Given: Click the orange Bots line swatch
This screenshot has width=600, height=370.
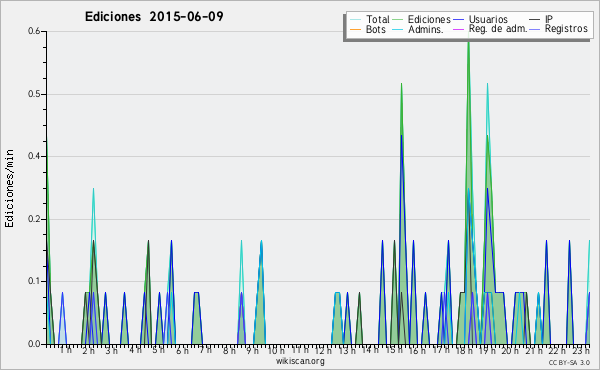Looking at the screenshot, I should (355, 29).
